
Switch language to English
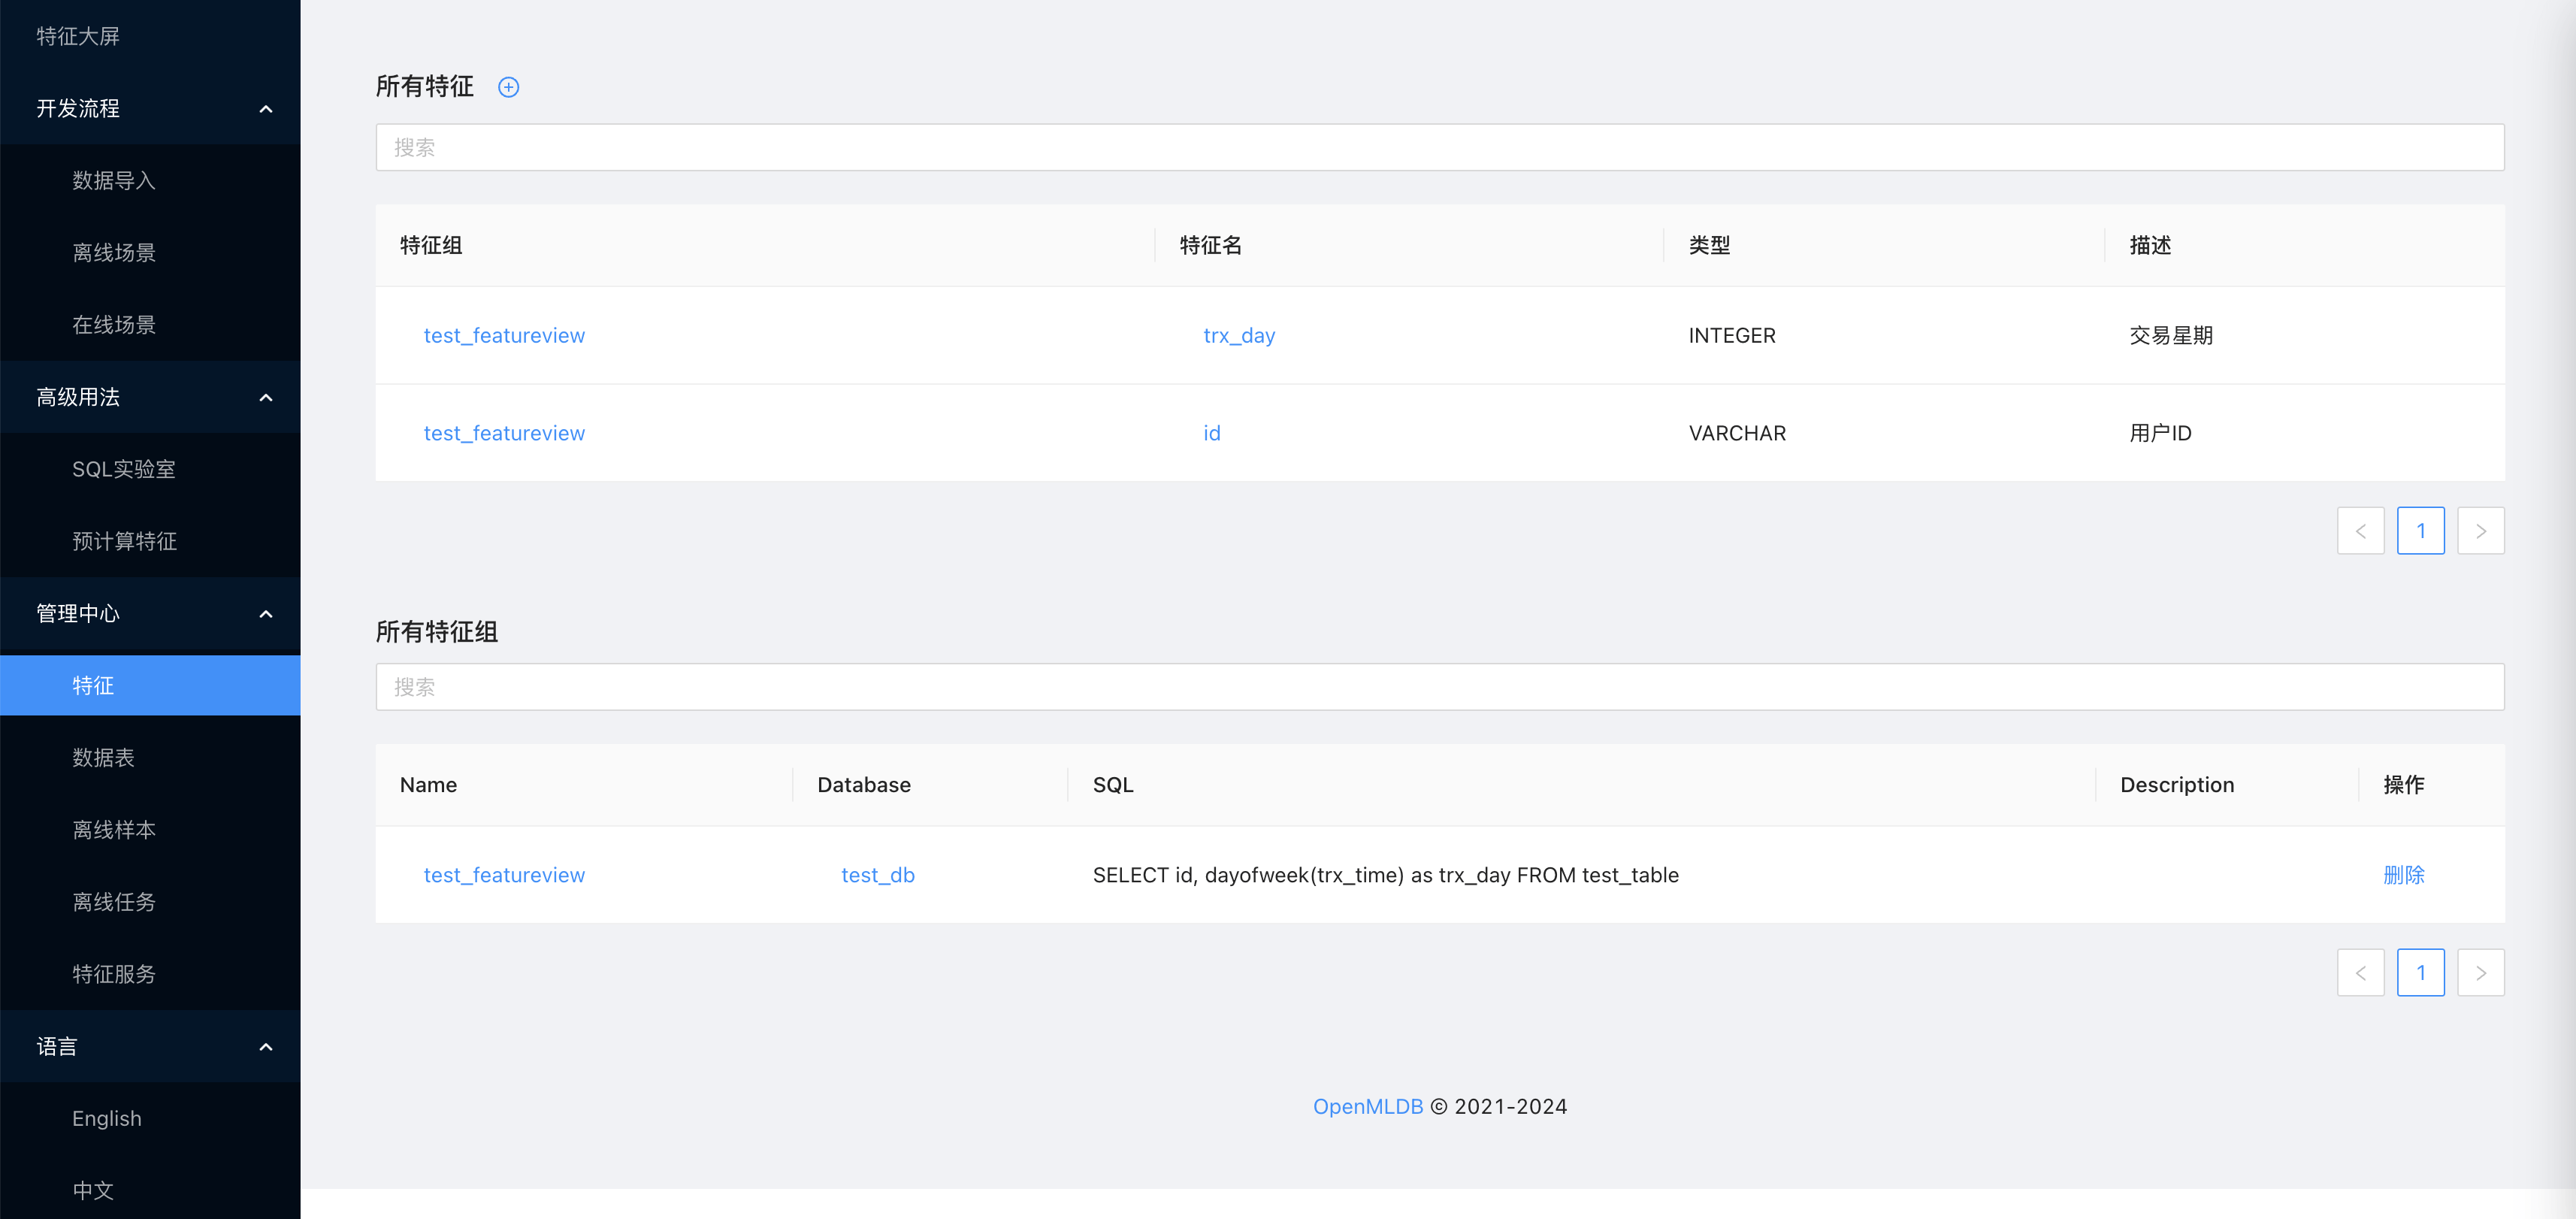[x=106, y=1118]
